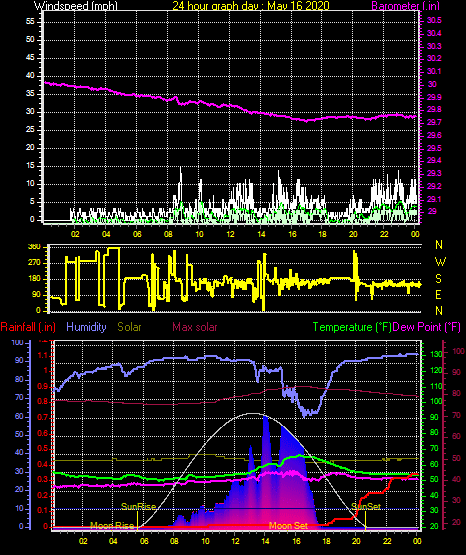The height and width of the screenshot is (555, 466).
Task: Click the SunRise marker label
Action: pyautogui.click(x=138, y=507)
